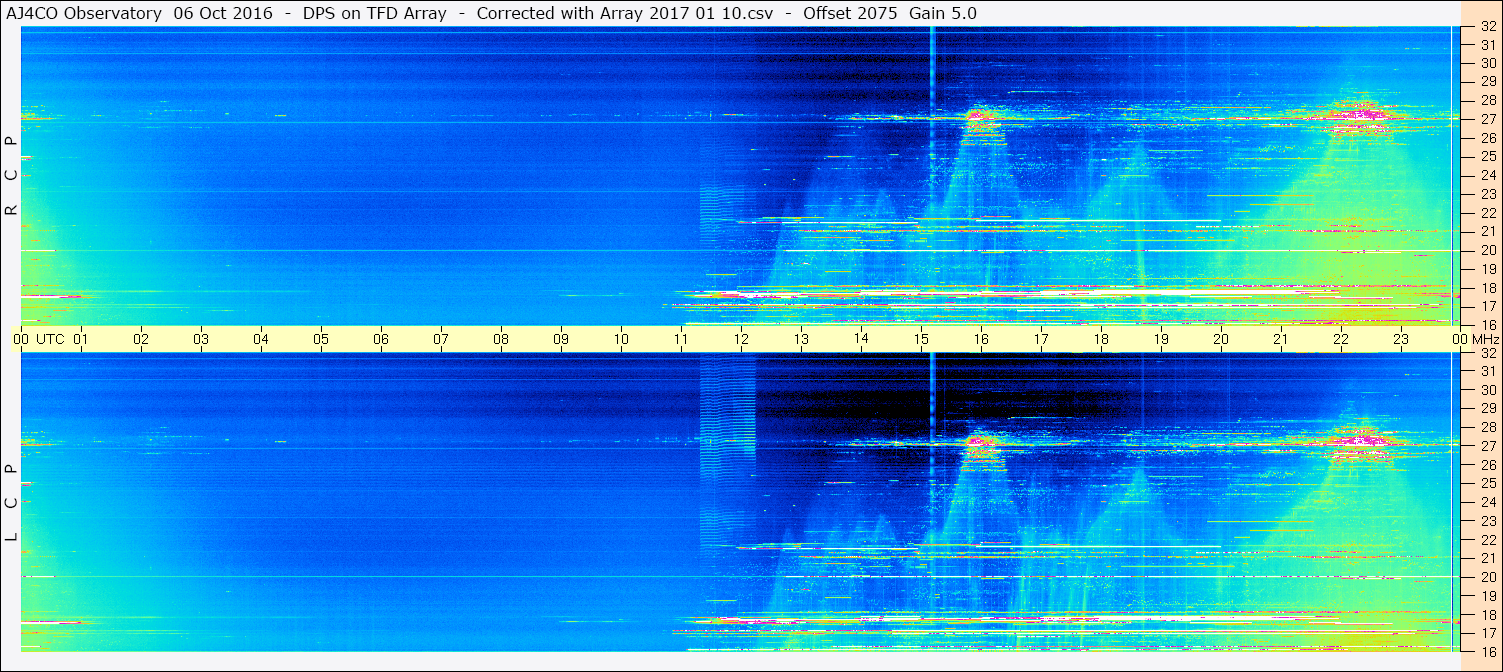Select the 07 hour tick label

(x=441, y=339)
